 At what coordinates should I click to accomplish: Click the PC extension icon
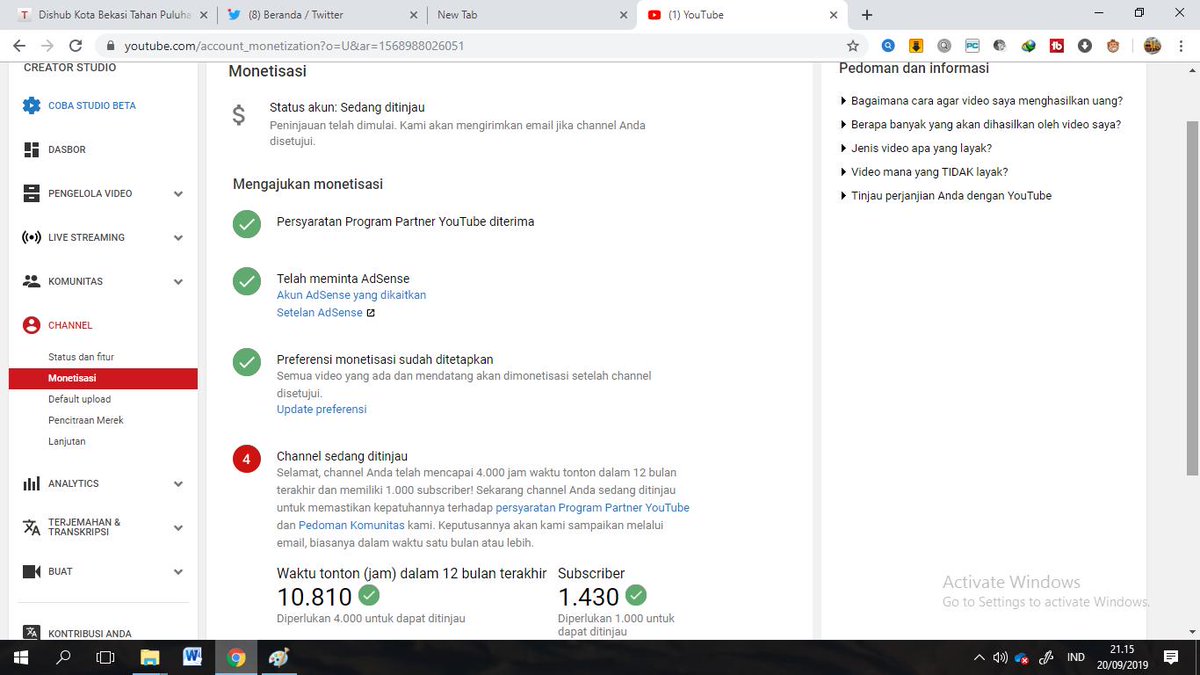(972, 46)
